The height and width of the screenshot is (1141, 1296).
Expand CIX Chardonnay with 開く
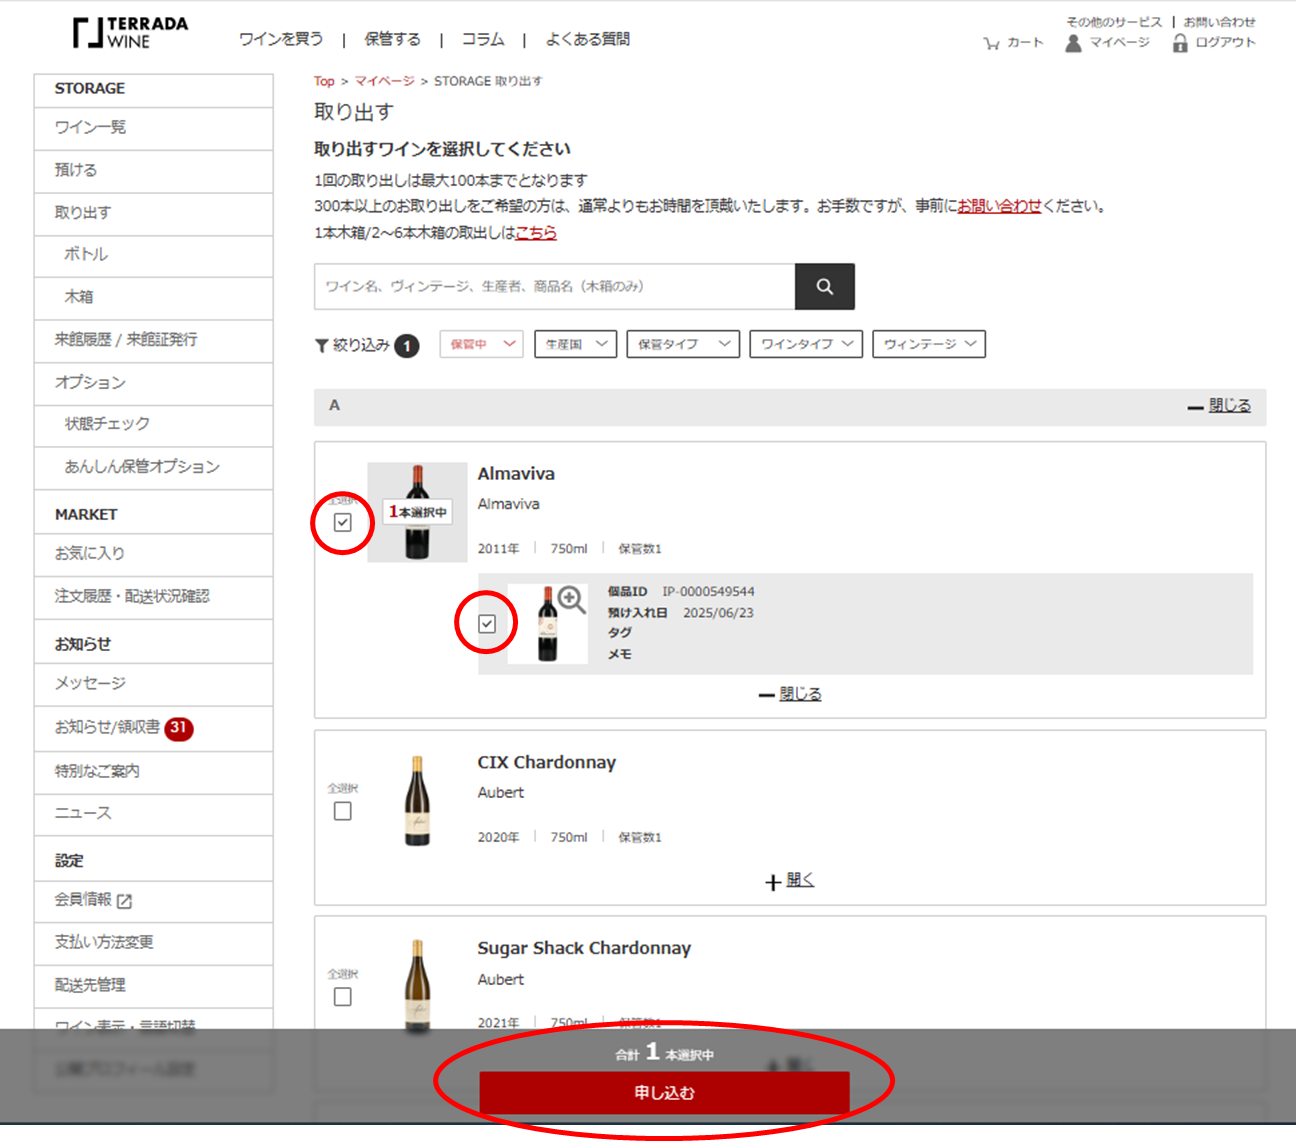790,881
